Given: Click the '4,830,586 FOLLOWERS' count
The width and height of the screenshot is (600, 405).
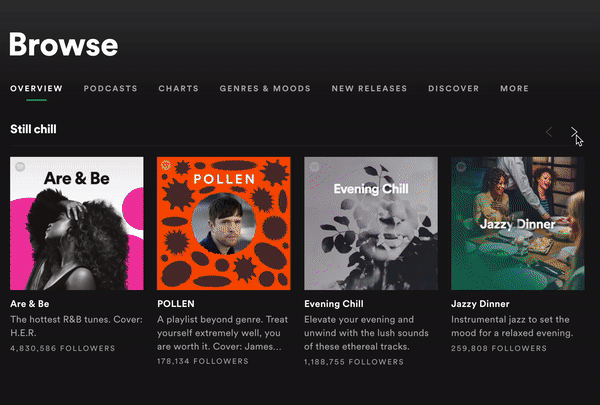Looking at the screenshot, I should coord(63,349).
